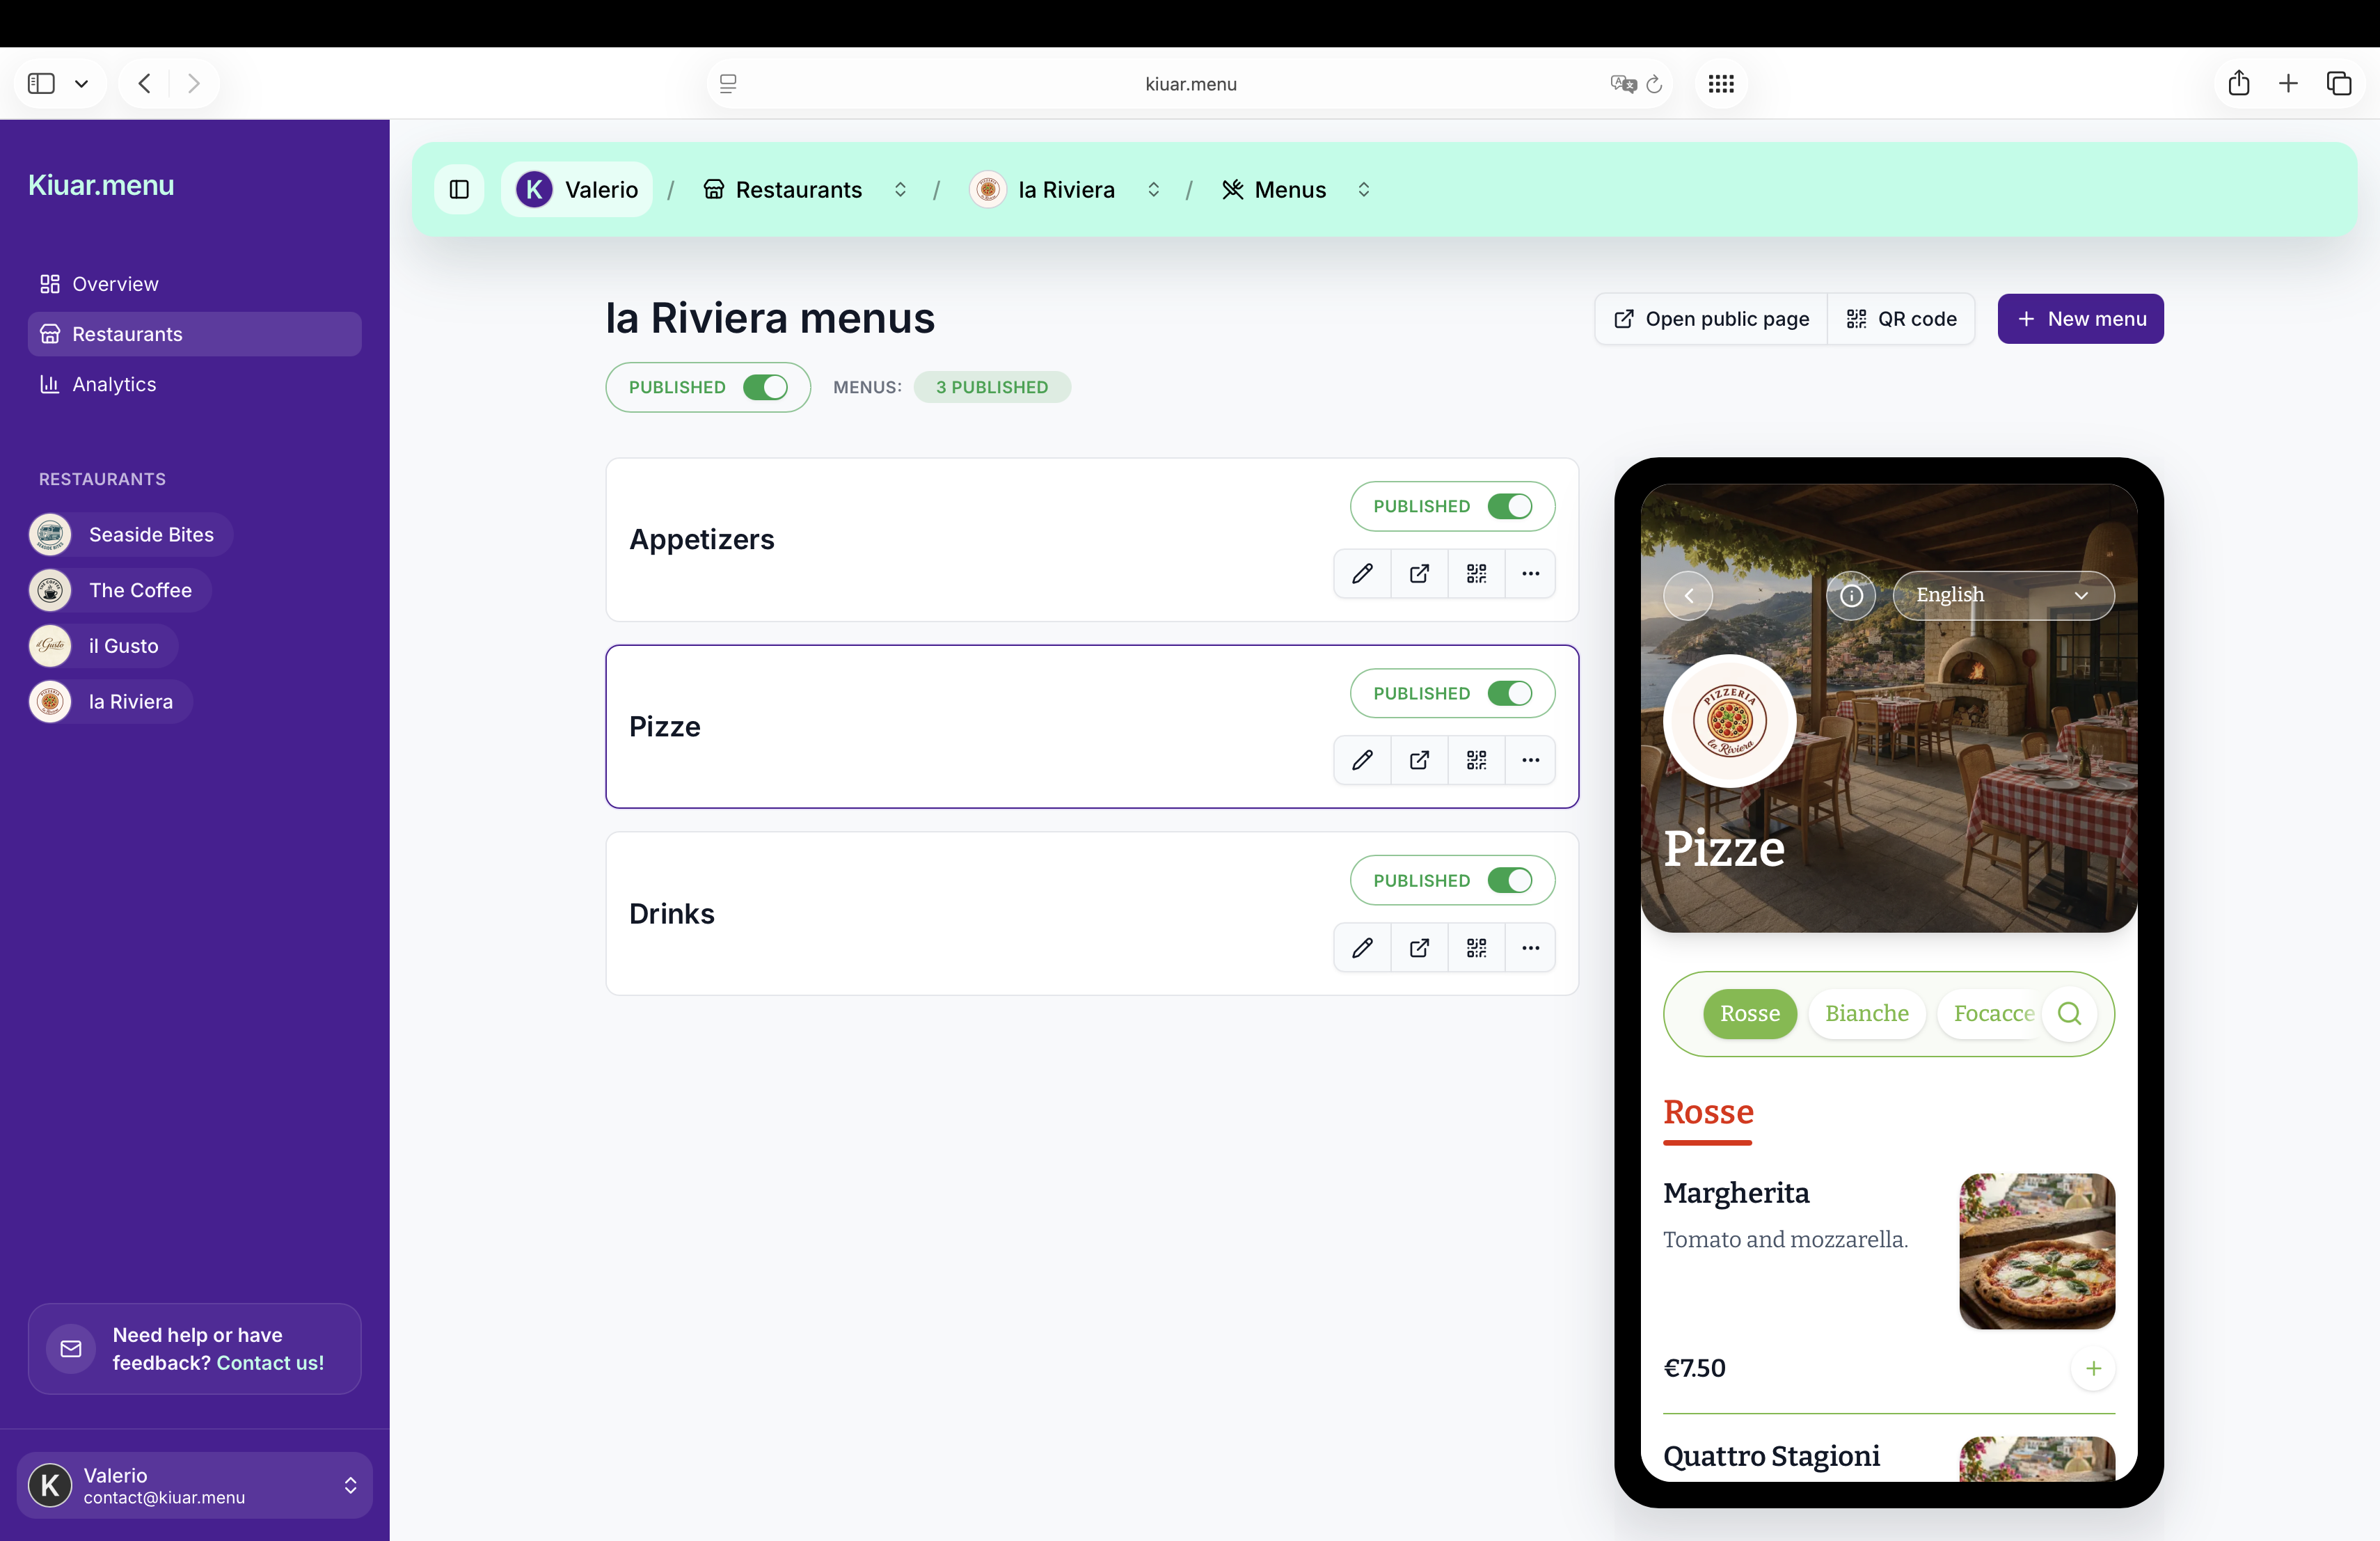2380x1541 pixels.
Task: Open the Analytics section in the sidebar
Action: click(x=114, y=384)
